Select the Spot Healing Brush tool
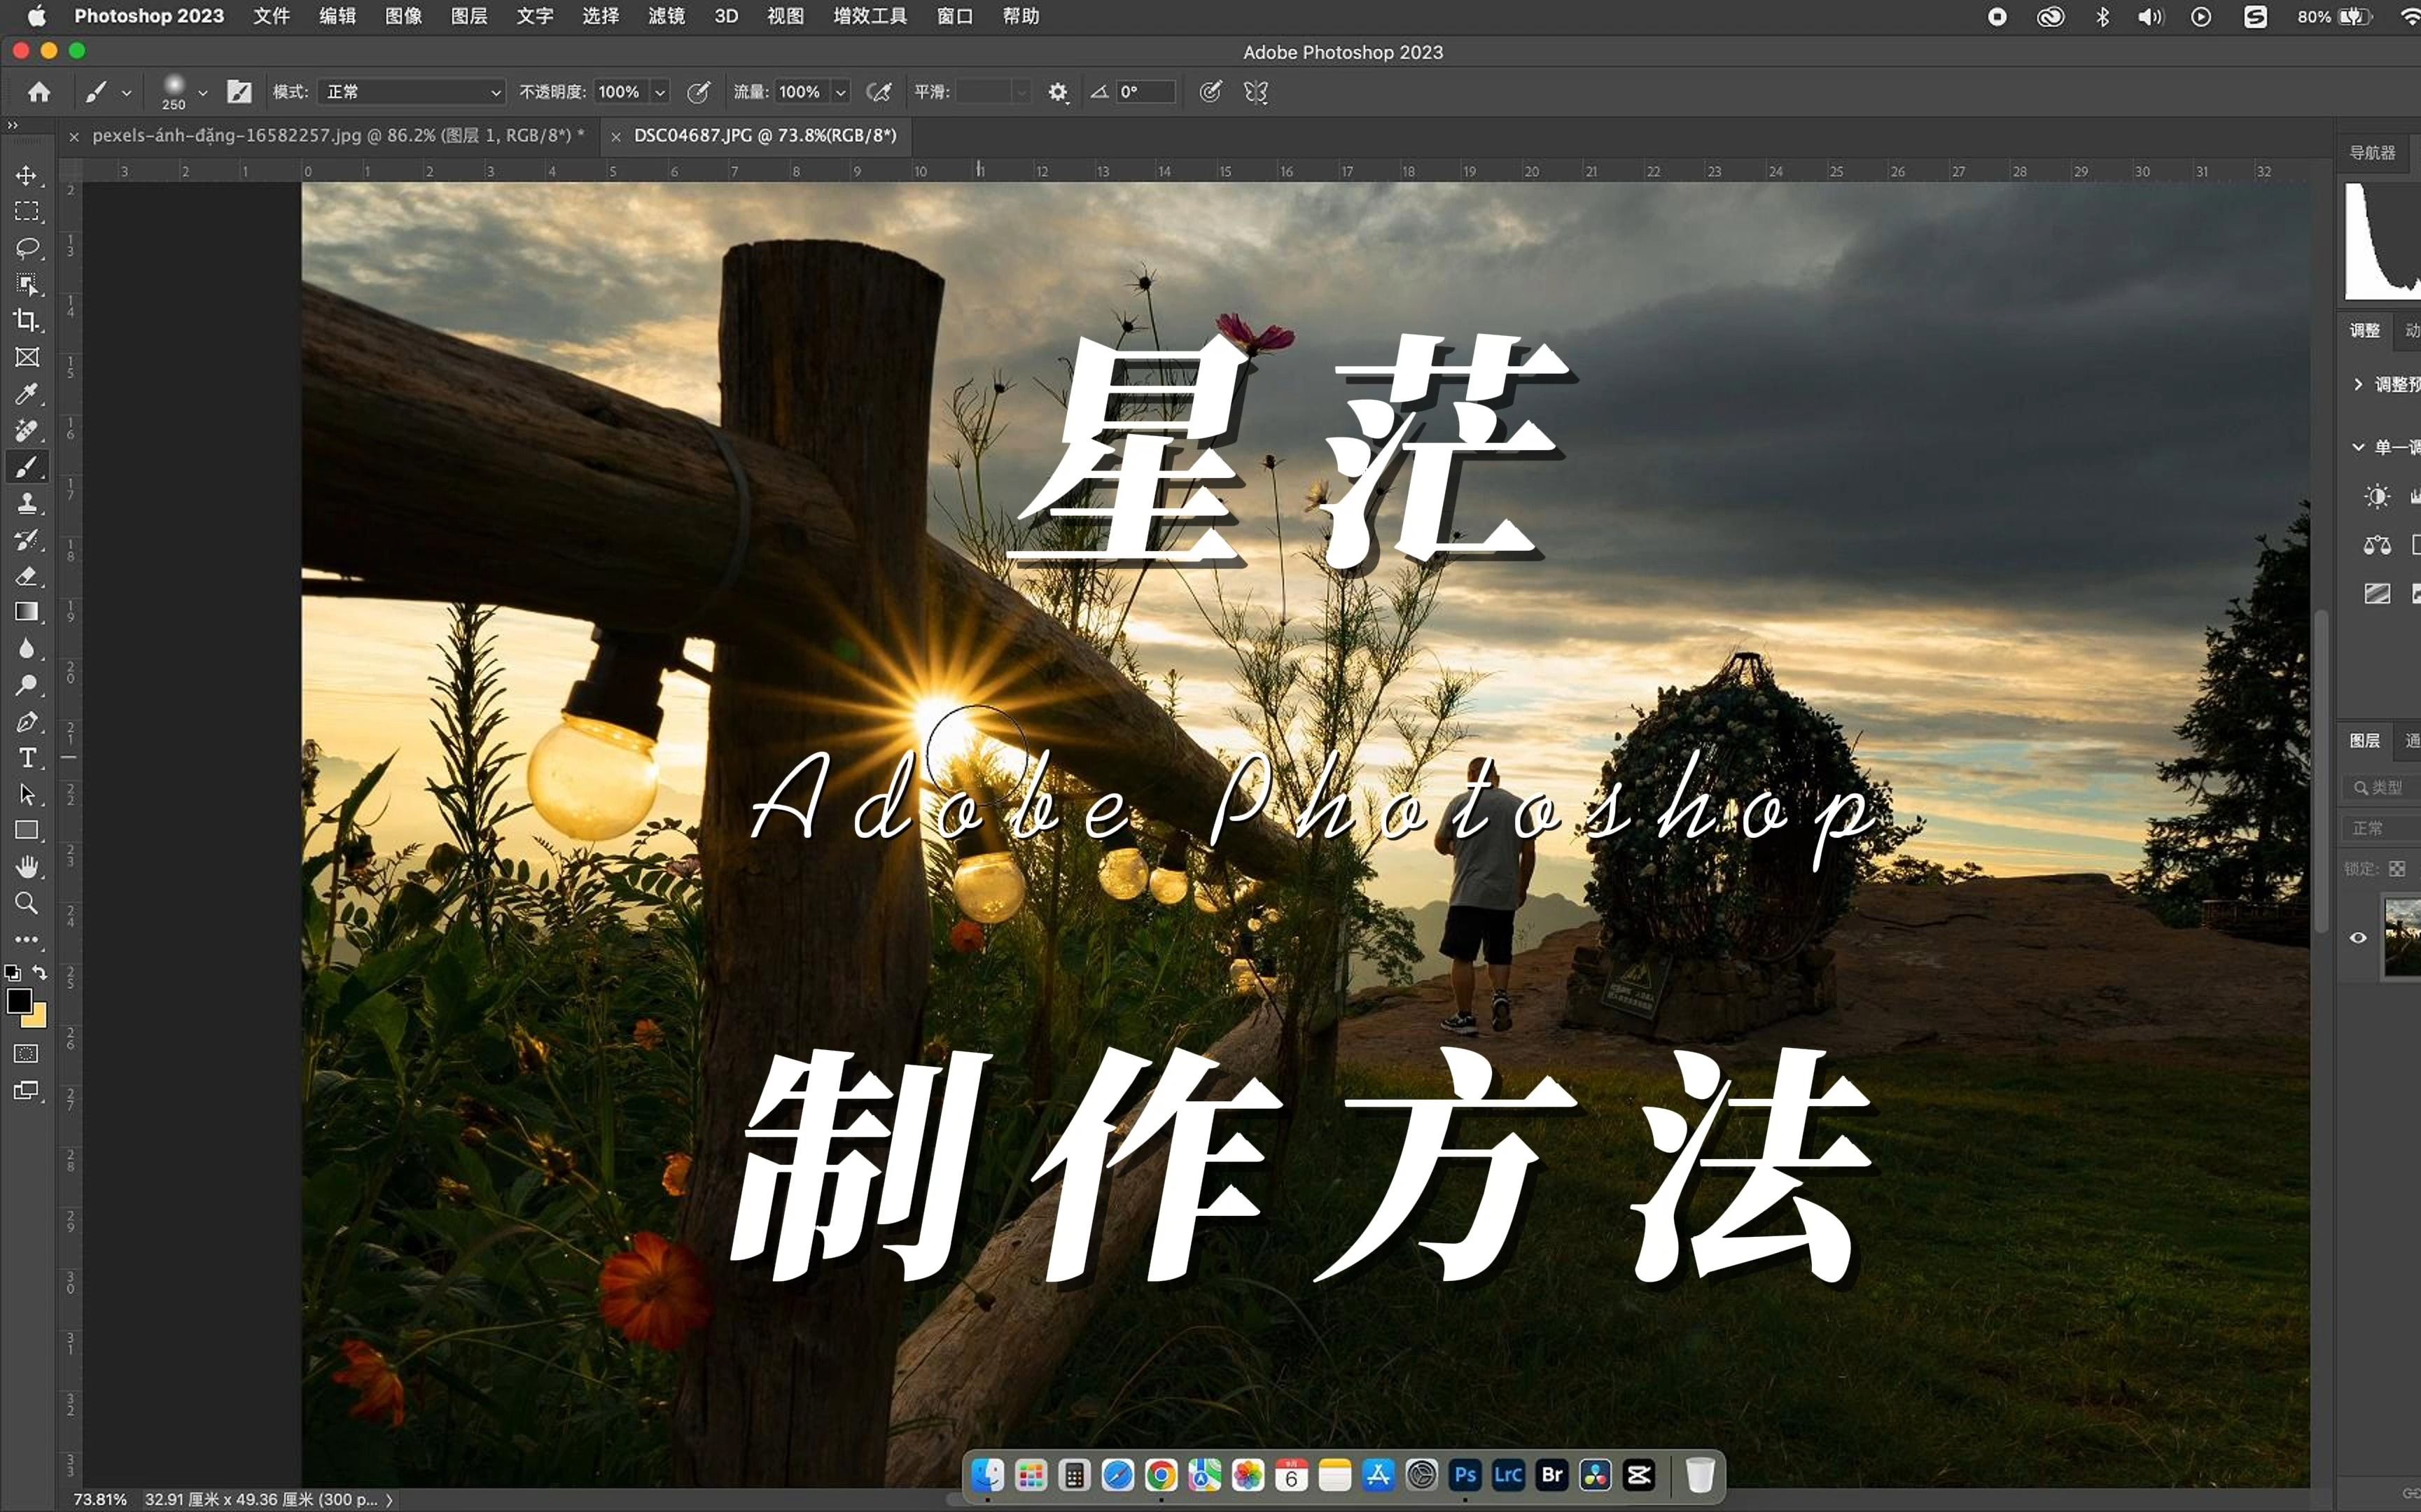Image resolution: width=2421 pixels, height=1512 pixels. pos(27,430)
